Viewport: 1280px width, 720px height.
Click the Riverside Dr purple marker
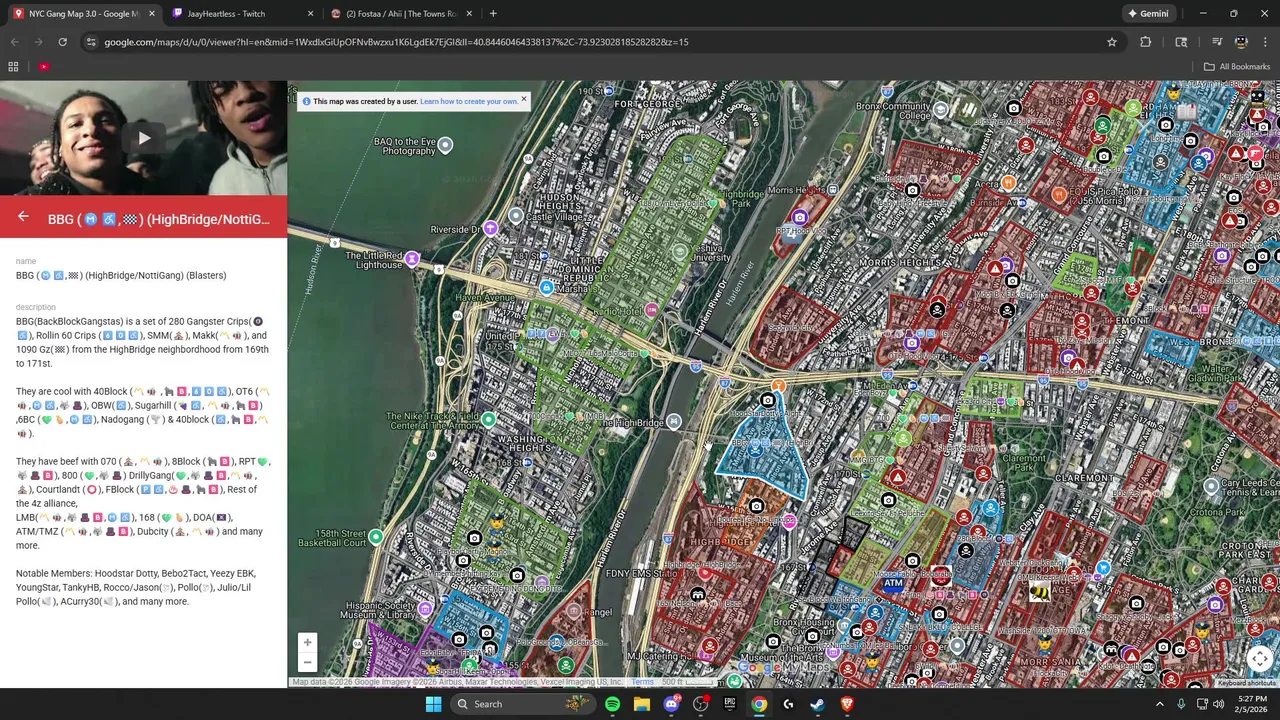pyautogui.click(x=490, y=228)
